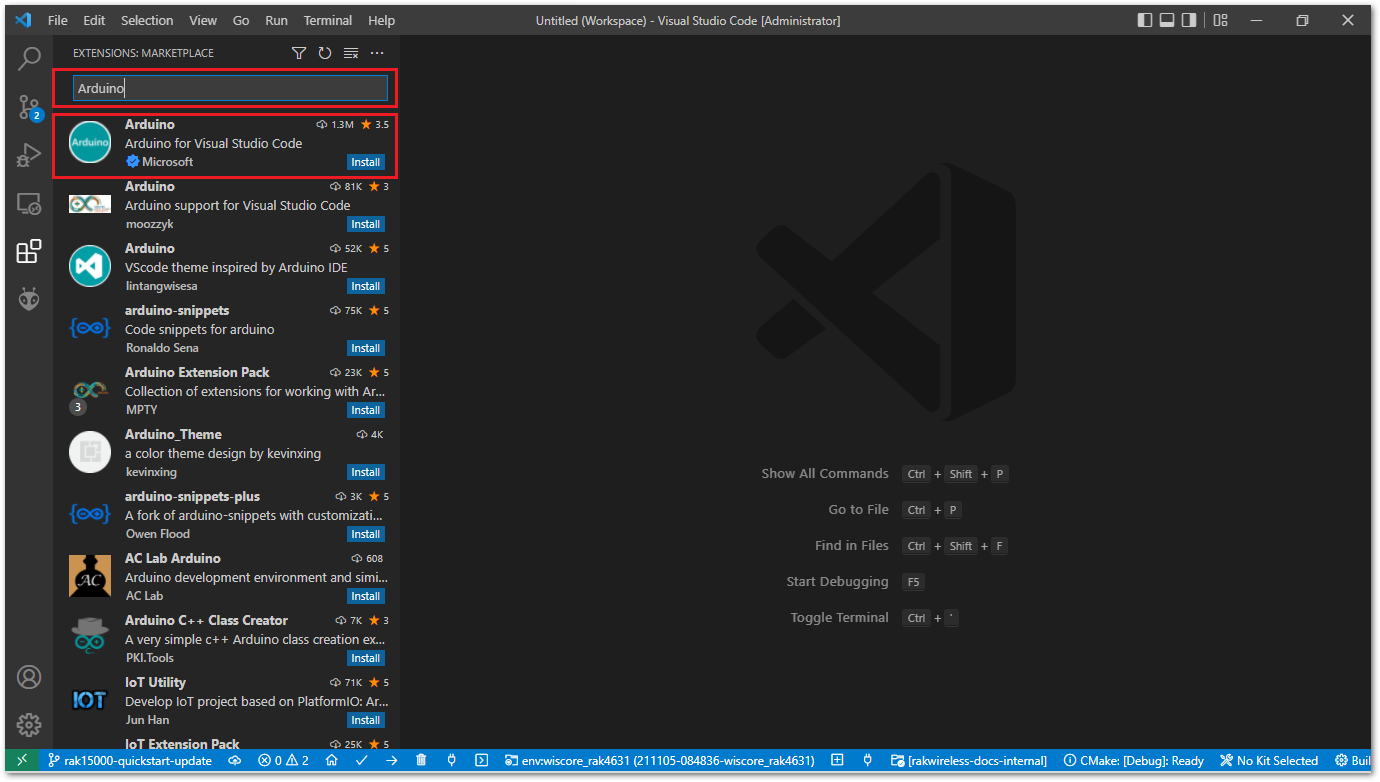Install Arduino theme by lintangwisesa

coord(365,286)
